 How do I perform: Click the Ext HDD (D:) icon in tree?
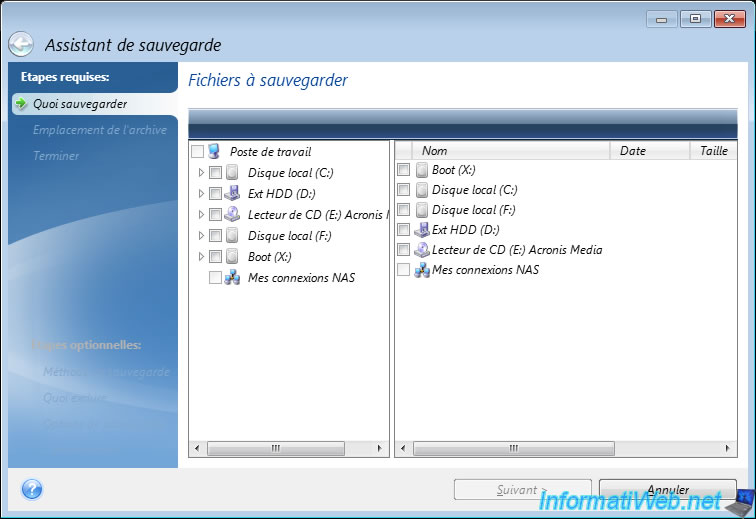click(x=233, y=194)
